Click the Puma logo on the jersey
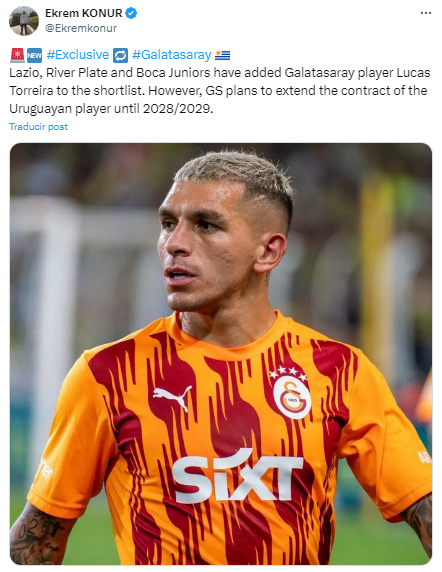The height and width of the screenshot is (572, 442). point(172,397)
